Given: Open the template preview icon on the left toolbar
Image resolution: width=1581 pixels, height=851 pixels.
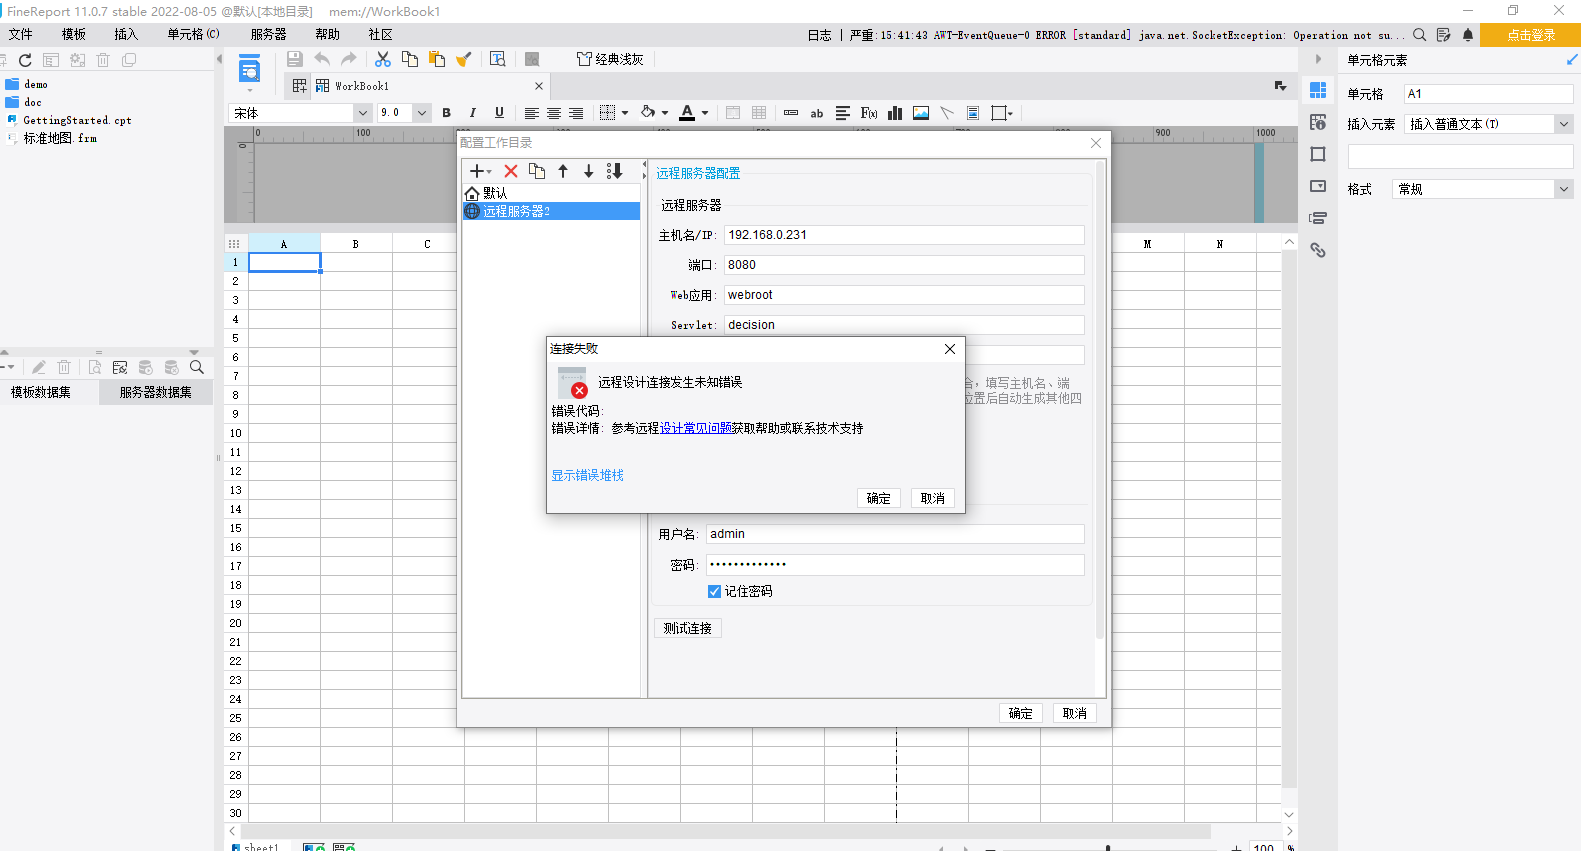Looking at the screenshot, I should pyautogui.click(x=249, y=71).
